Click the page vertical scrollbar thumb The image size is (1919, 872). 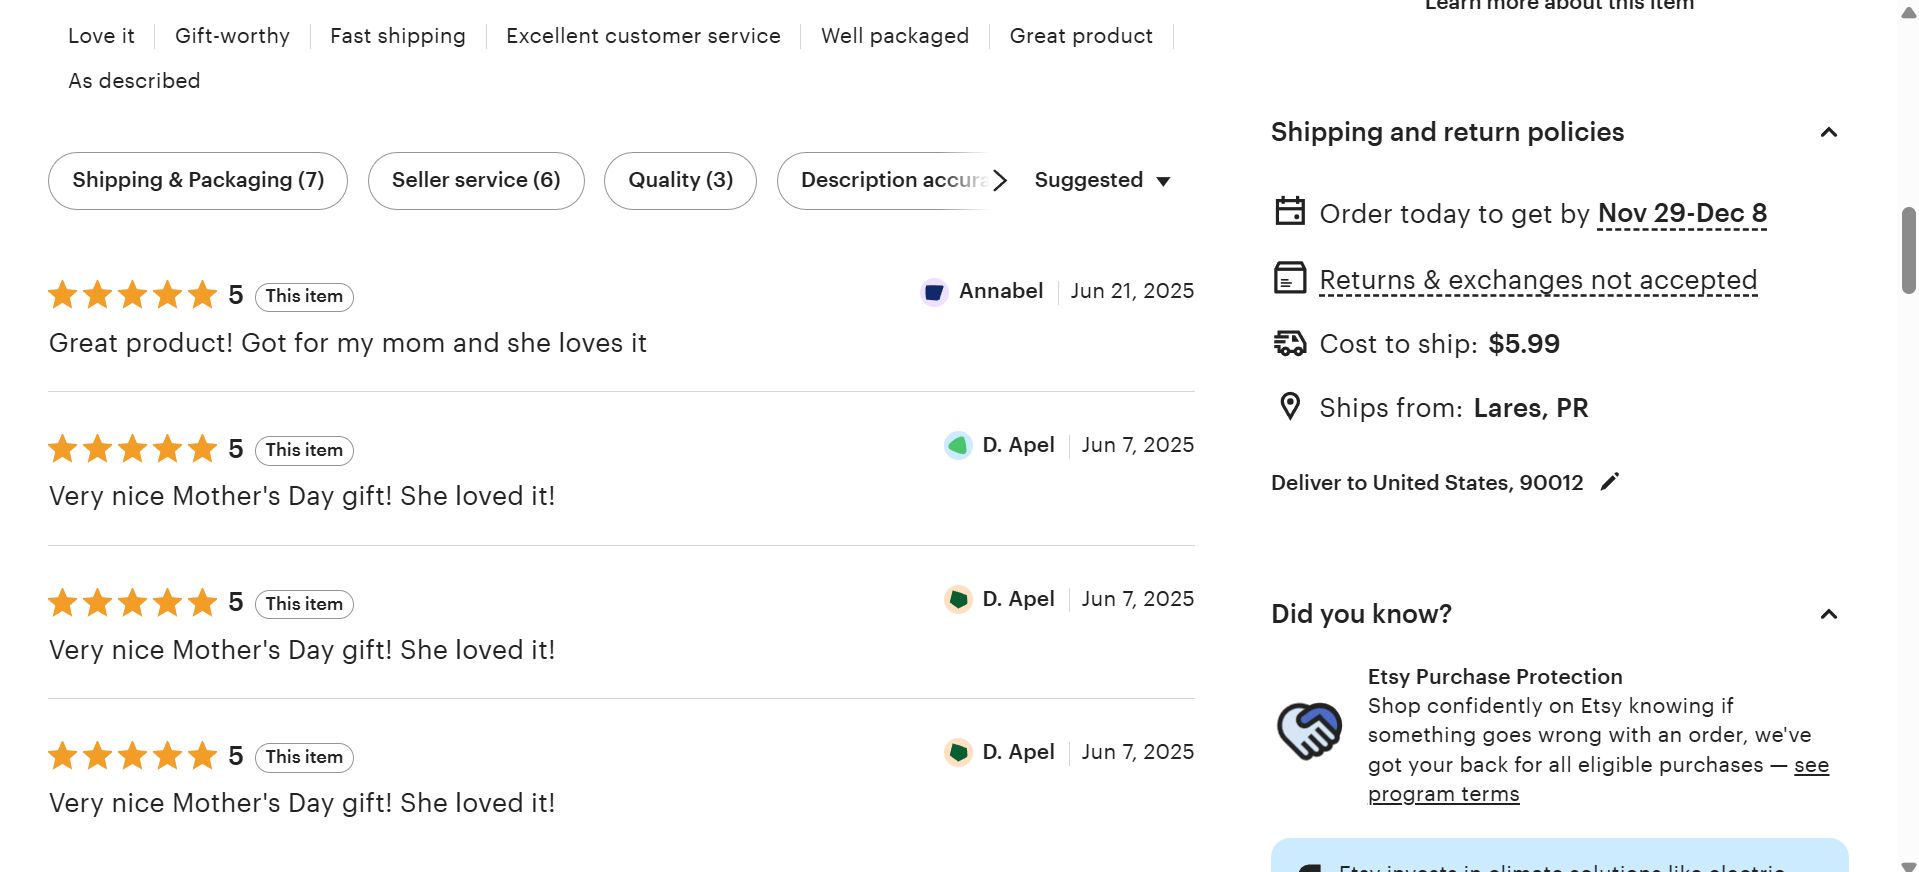click(1909, 250)
